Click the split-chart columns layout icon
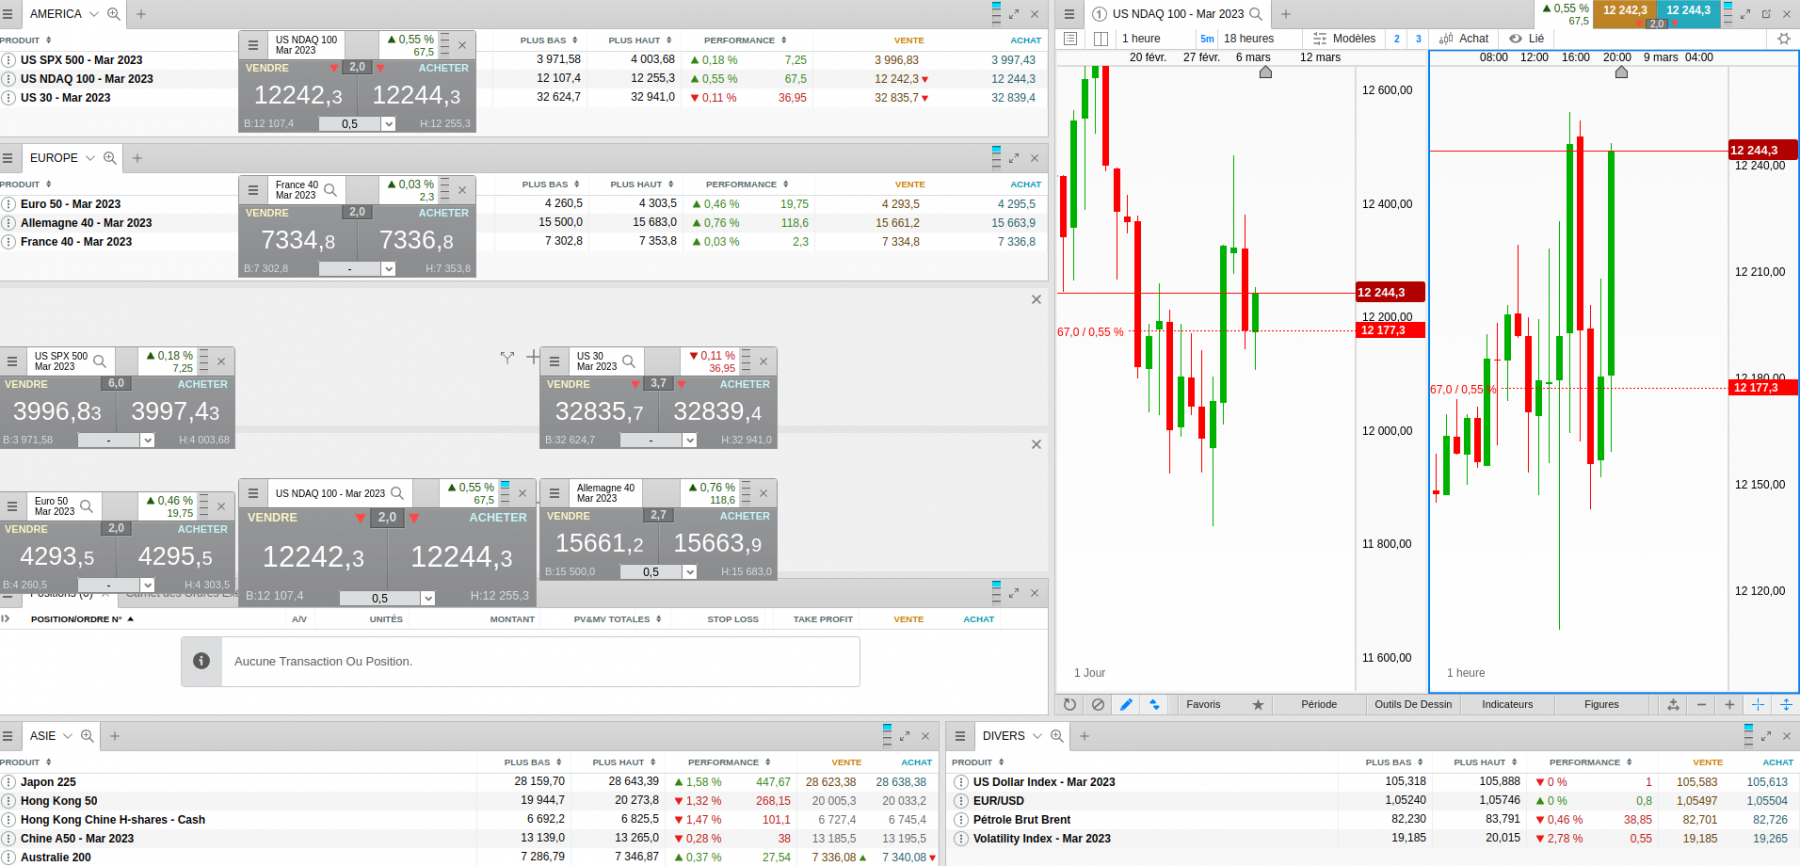The width and height of the screenshot is (1800, 866). point(1101,38)
